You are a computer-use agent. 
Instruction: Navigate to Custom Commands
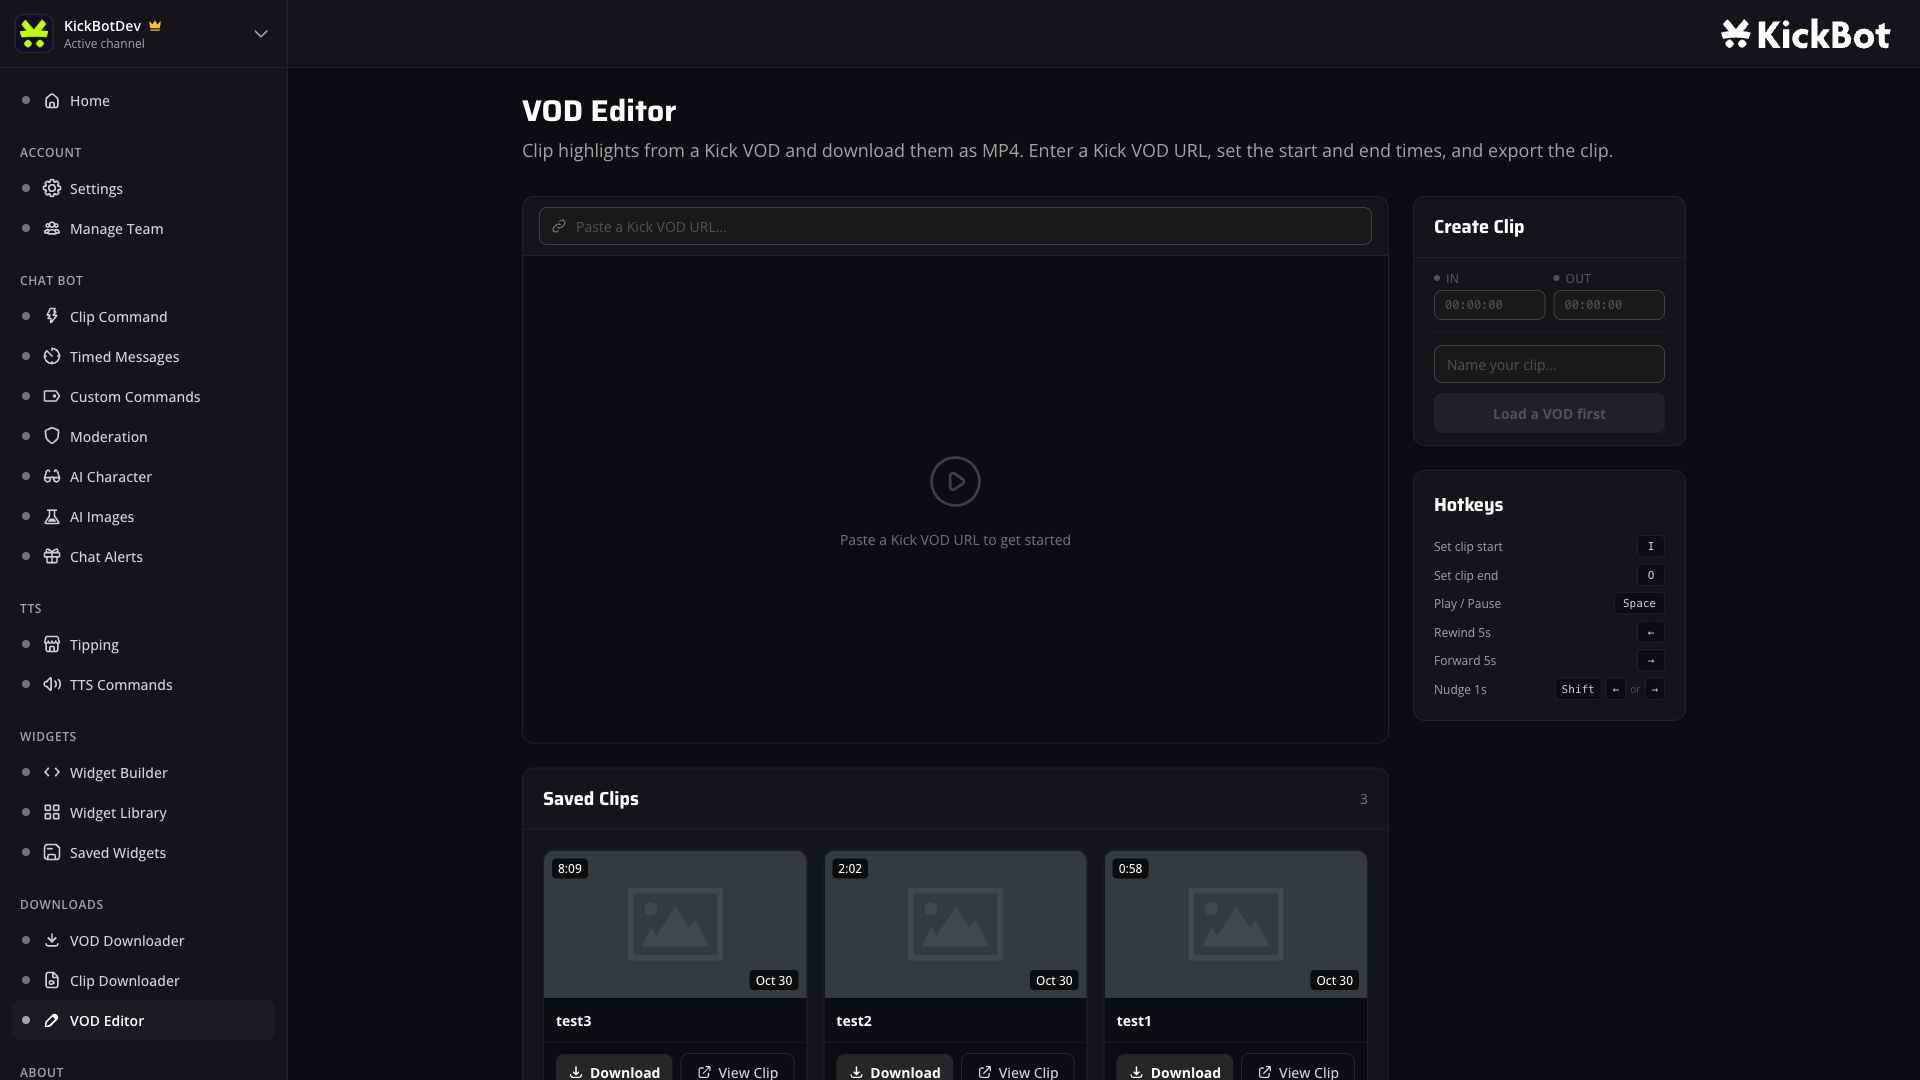[x=143, y=397]
